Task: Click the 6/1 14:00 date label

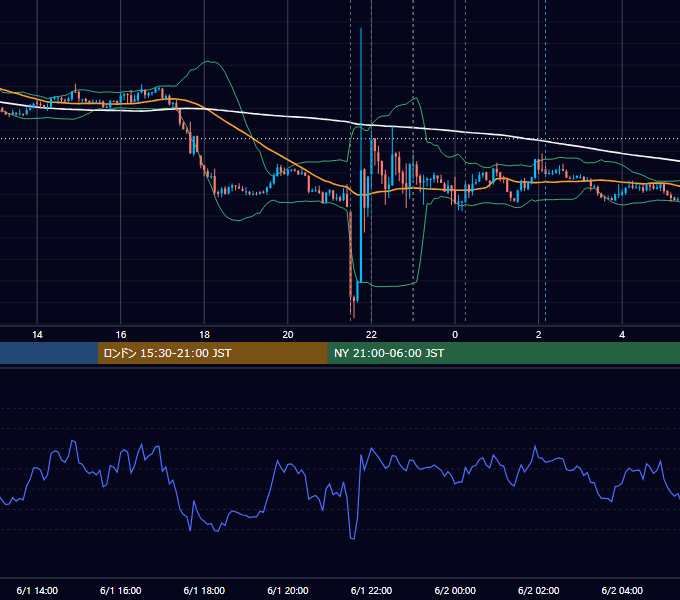Action: click(x=37, y=590)
